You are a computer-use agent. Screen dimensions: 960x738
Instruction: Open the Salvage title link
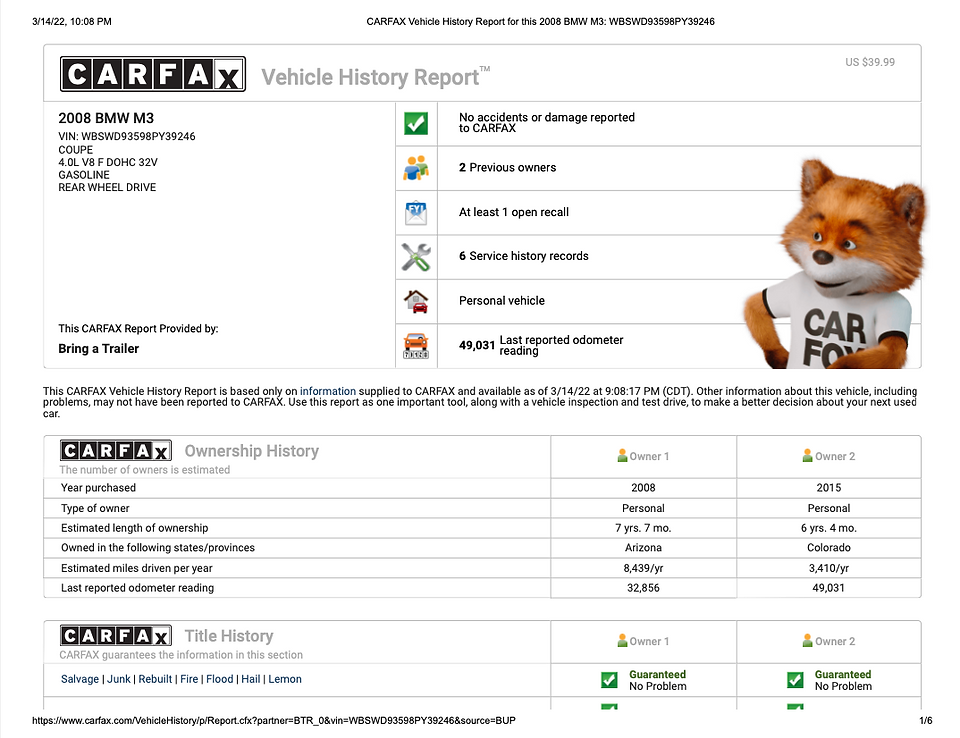pyautogui.click(x=80, y=679)
